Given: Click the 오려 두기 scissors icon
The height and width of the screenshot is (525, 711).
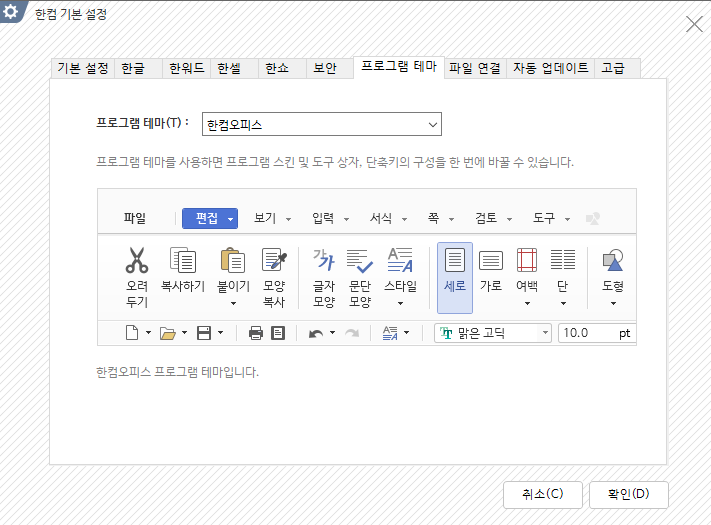Looking at the screenshot, I should pyautogui.click(x=137, y=260).
